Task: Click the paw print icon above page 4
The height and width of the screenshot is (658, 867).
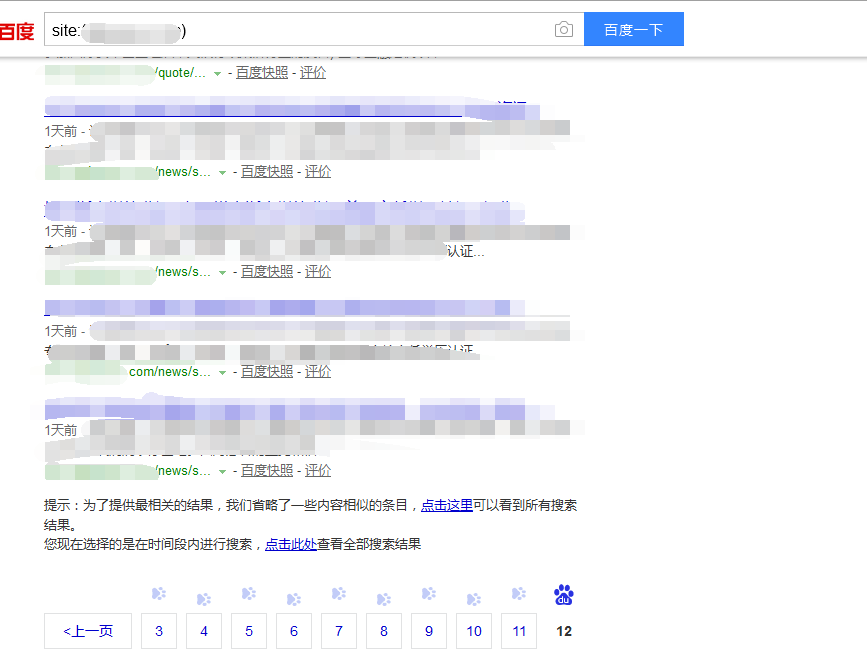Action: [x=203, y=595]
